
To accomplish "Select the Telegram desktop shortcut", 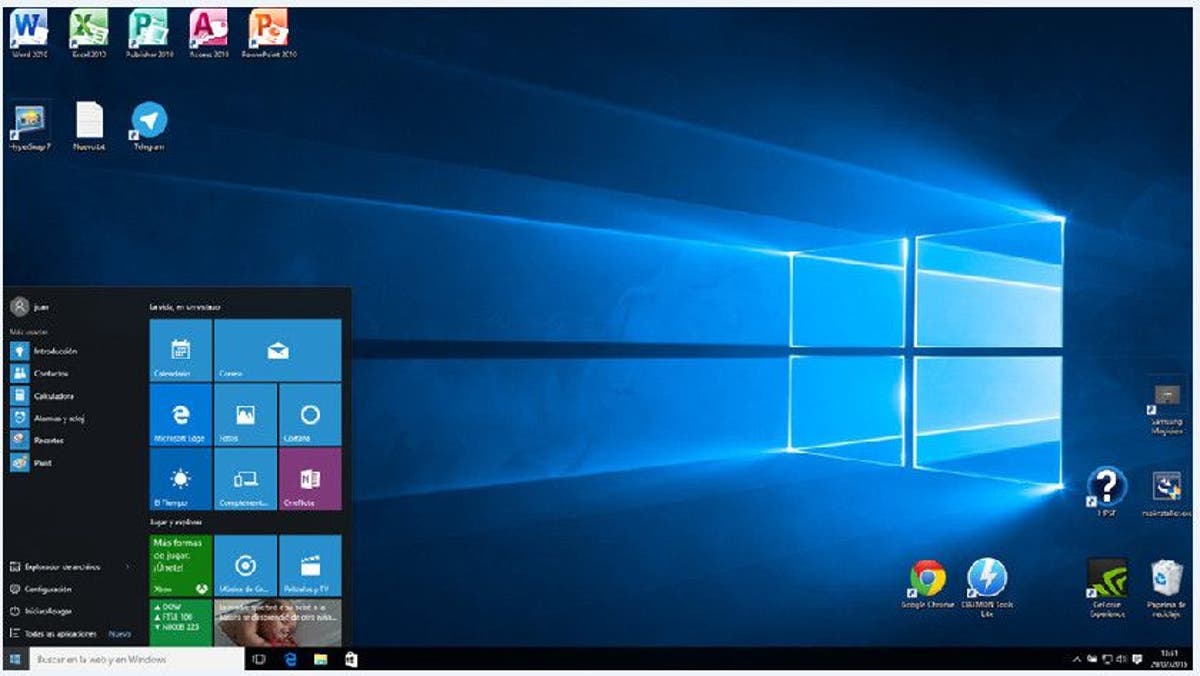I will pos(149,122).
